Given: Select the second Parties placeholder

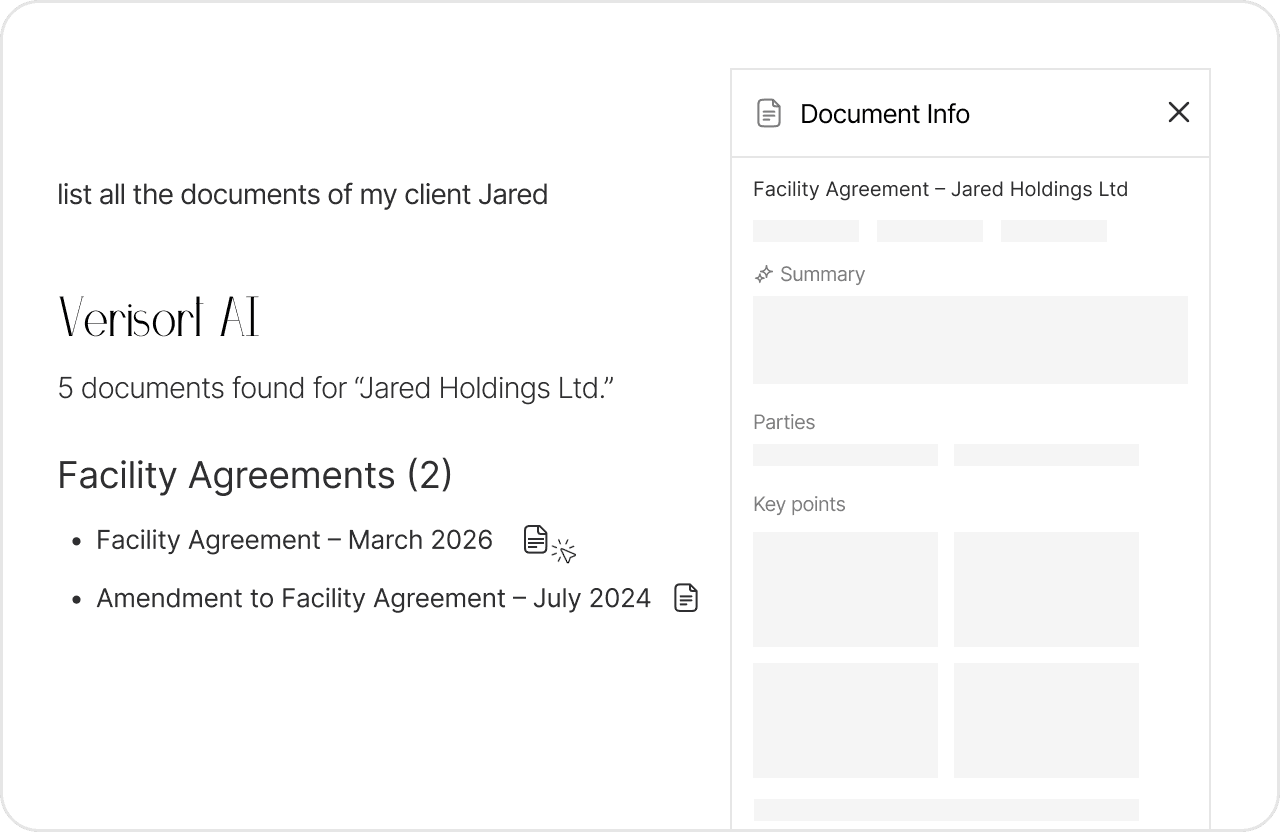Looking at the screenshot, I should click(x=1046, y=455).
